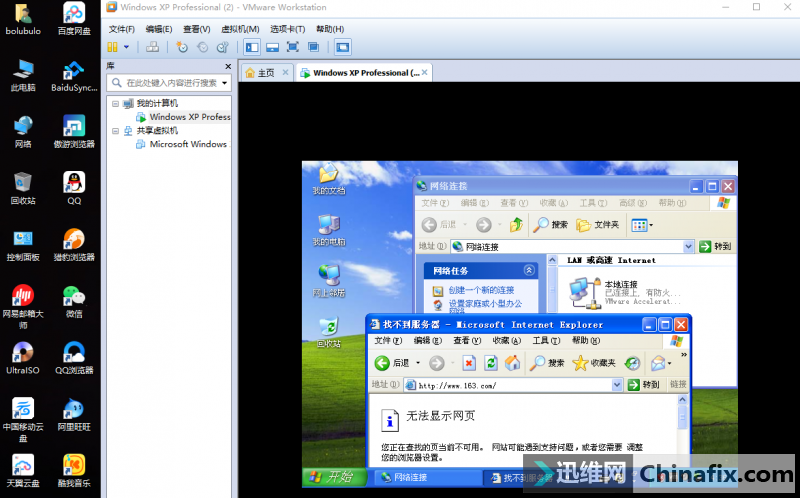Image resolution: width=800 pixels, height=498 pixels.
Task: Click the IE 后退 back button
Action: (x=392, y=363)
